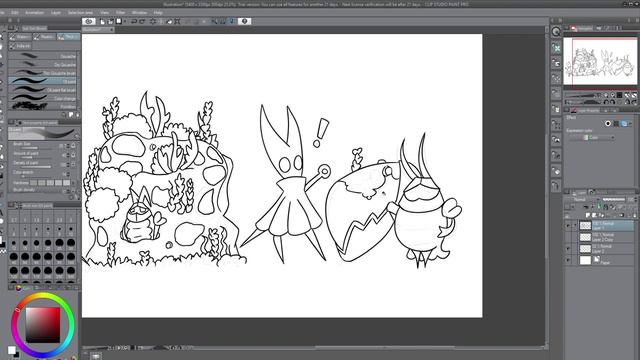
Task: Click the Scale/Rotate transform icon
Action: click(178, 21)
